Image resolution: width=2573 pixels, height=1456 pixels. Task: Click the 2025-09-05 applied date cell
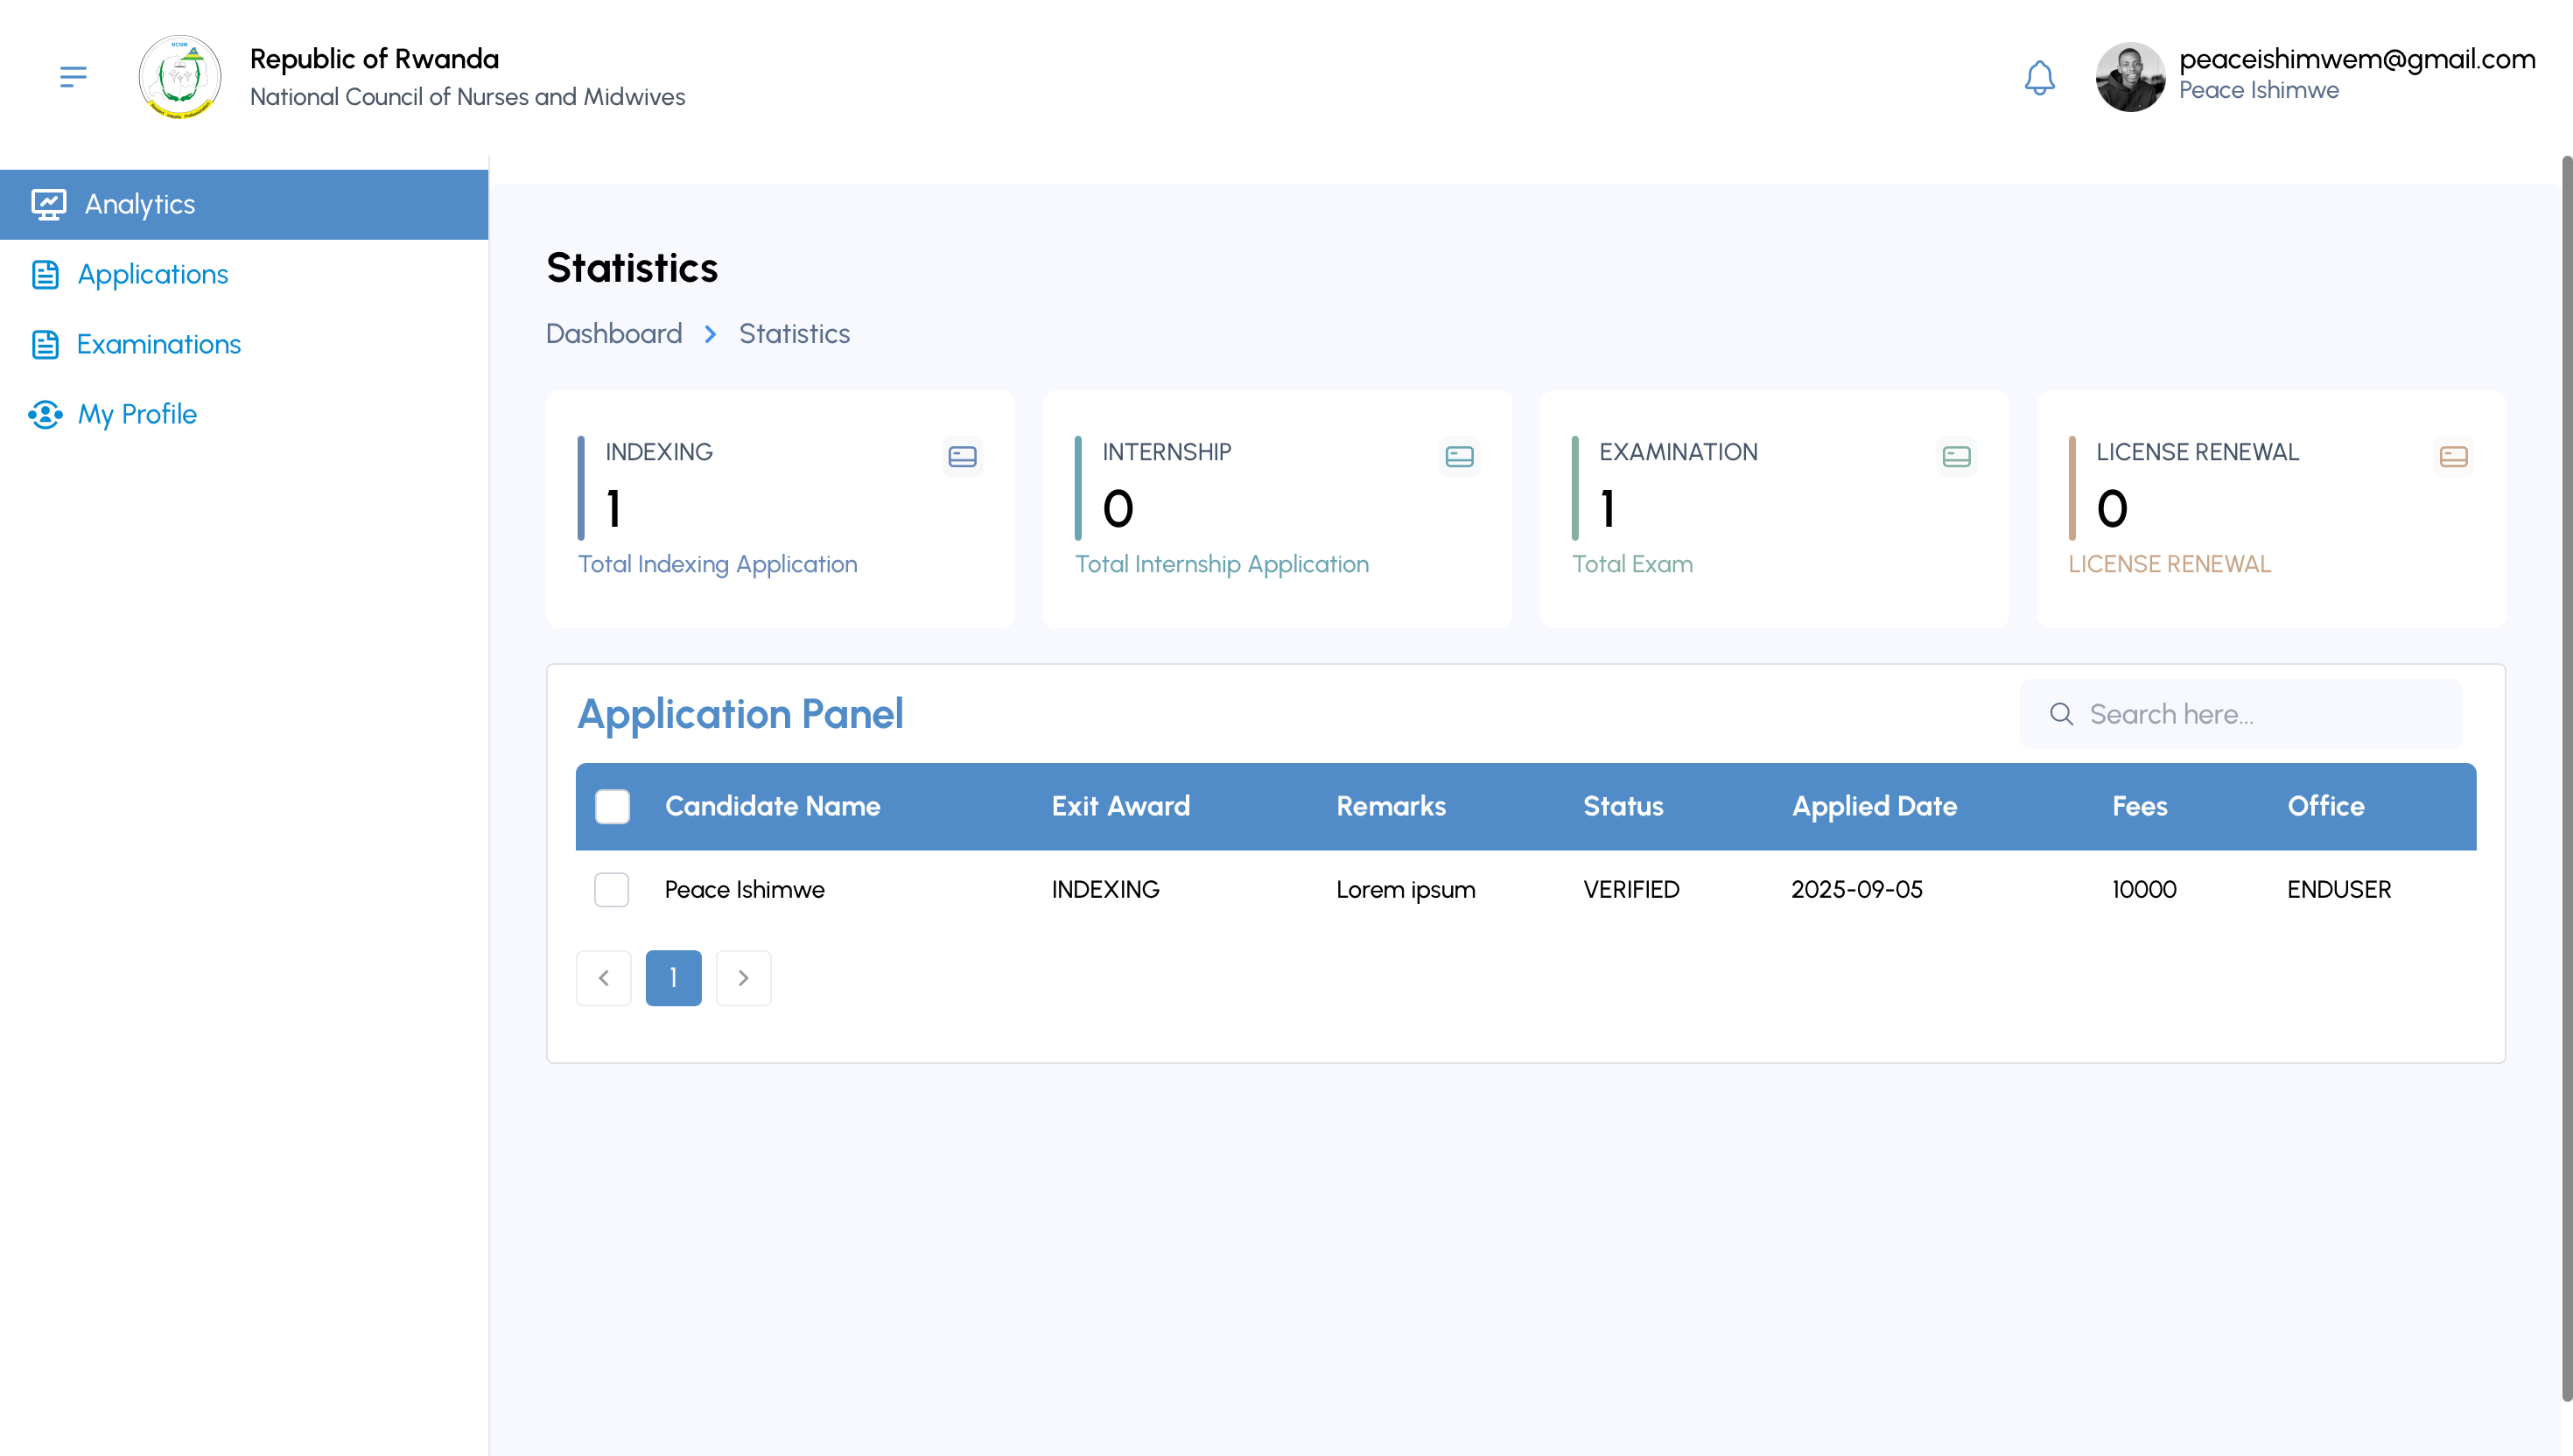[x=1856, y=889]
